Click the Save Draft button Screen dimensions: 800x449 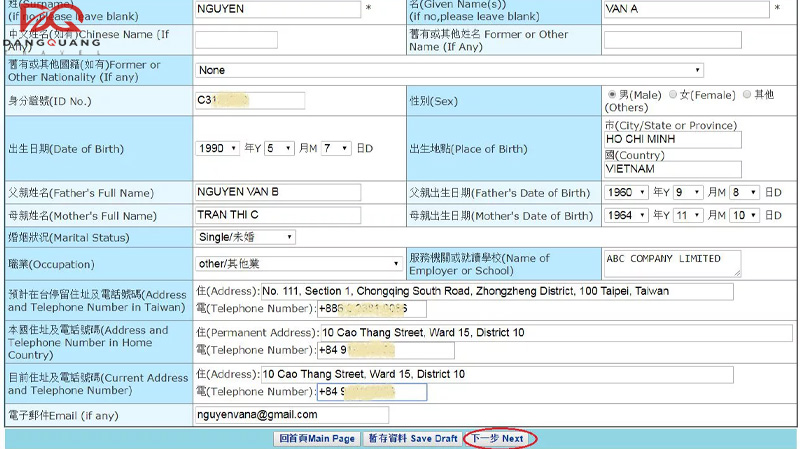[x=412, y=439]
